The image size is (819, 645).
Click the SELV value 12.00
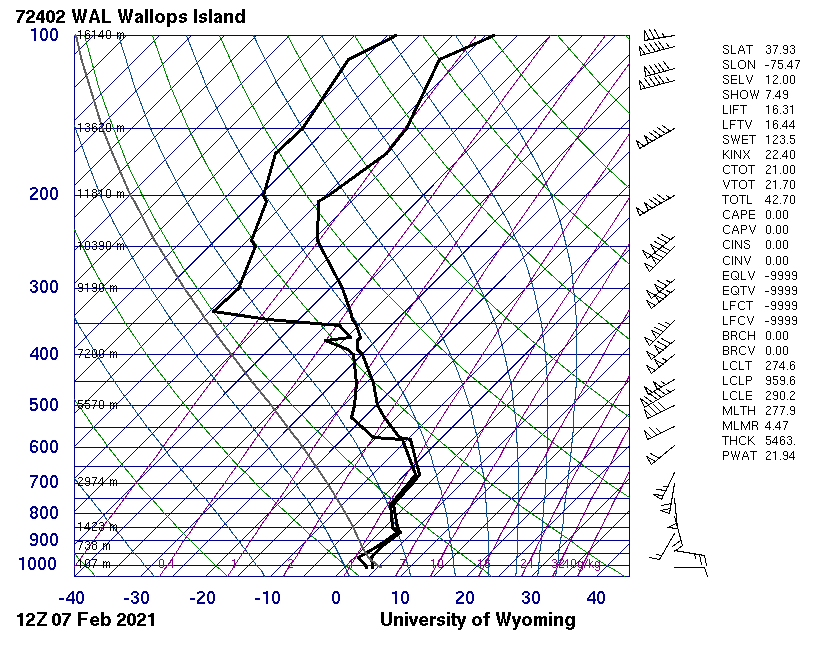click(780, 80)
